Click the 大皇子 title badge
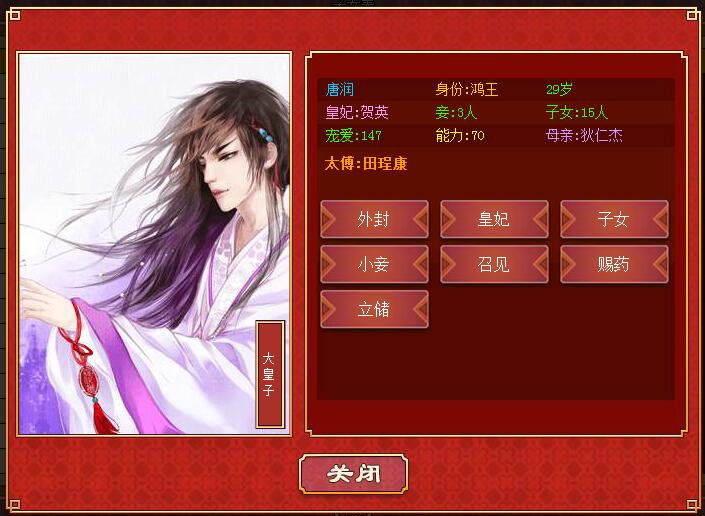The height and width of the screenshot is (516, 705). [x=270, y=374]
